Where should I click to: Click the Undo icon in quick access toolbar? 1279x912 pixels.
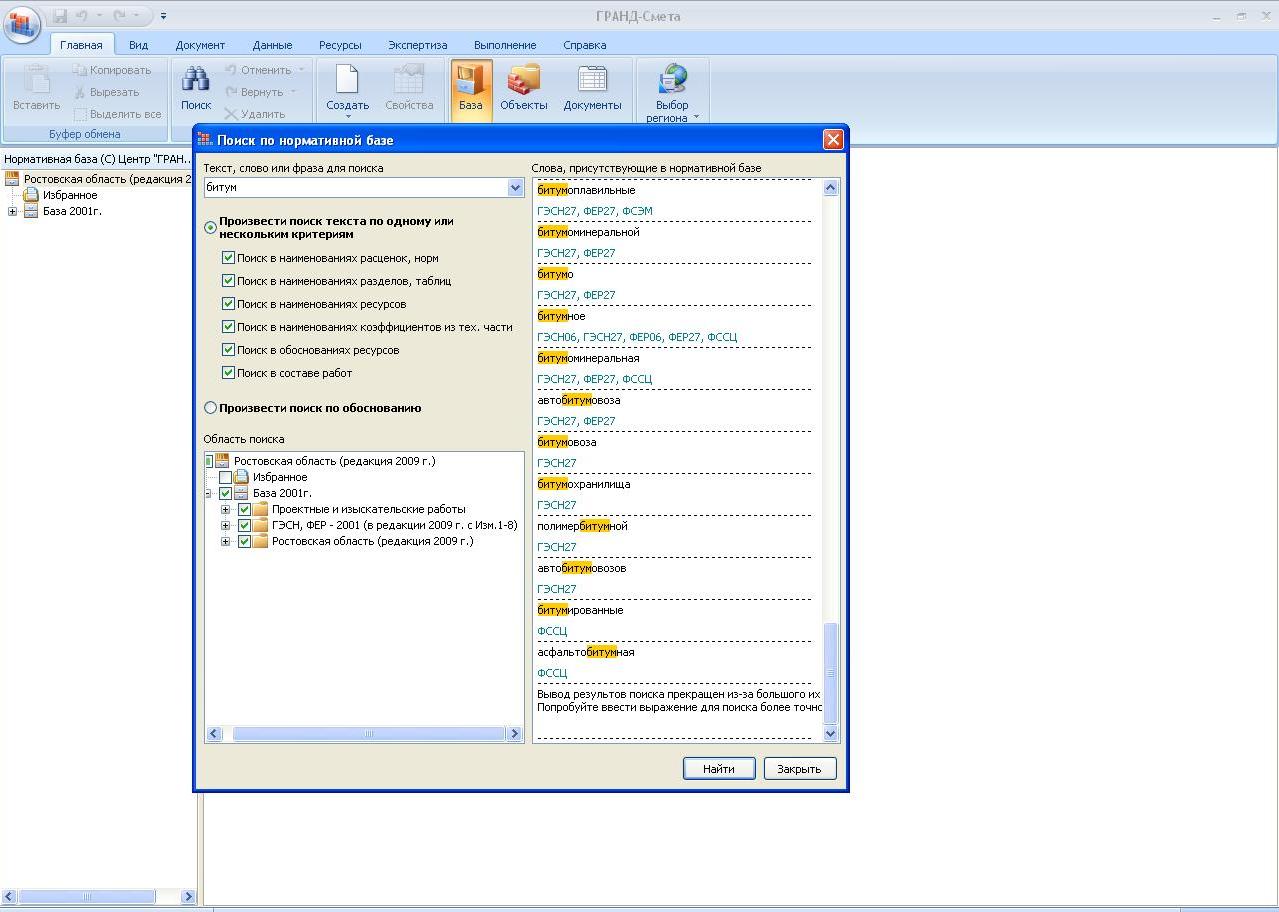(82, 16)
